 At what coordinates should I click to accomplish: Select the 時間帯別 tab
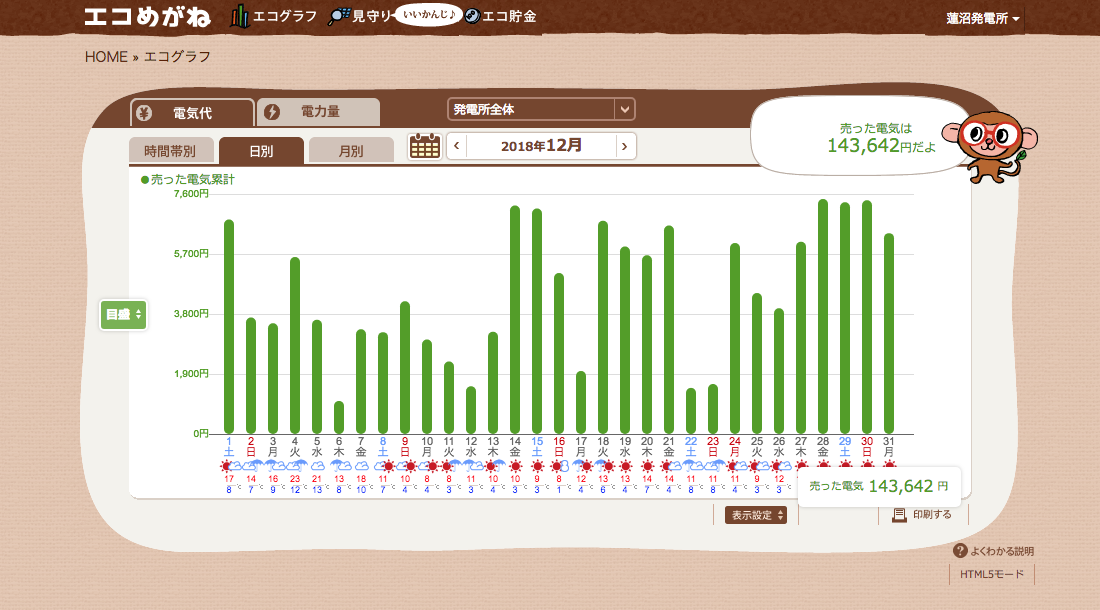click(x=170, y=151)
